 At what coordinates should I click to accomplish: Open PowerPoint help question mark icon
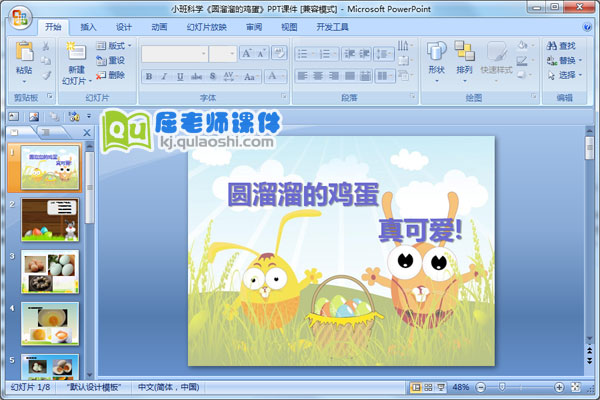point(587,27)
